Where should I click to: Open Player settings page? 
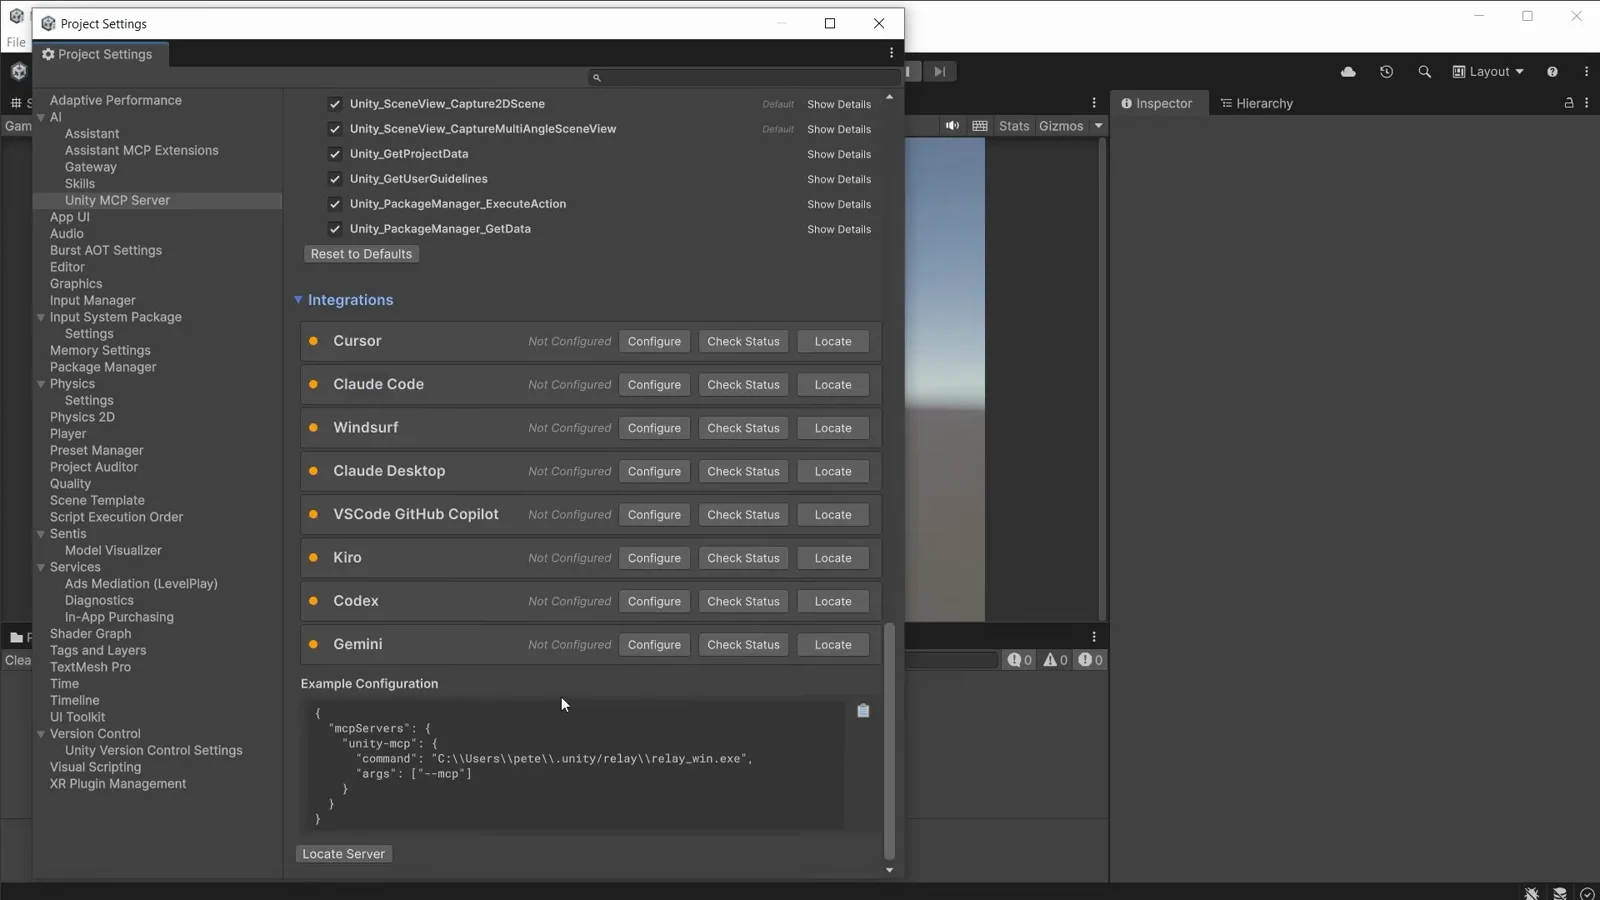tap(68, 434)
